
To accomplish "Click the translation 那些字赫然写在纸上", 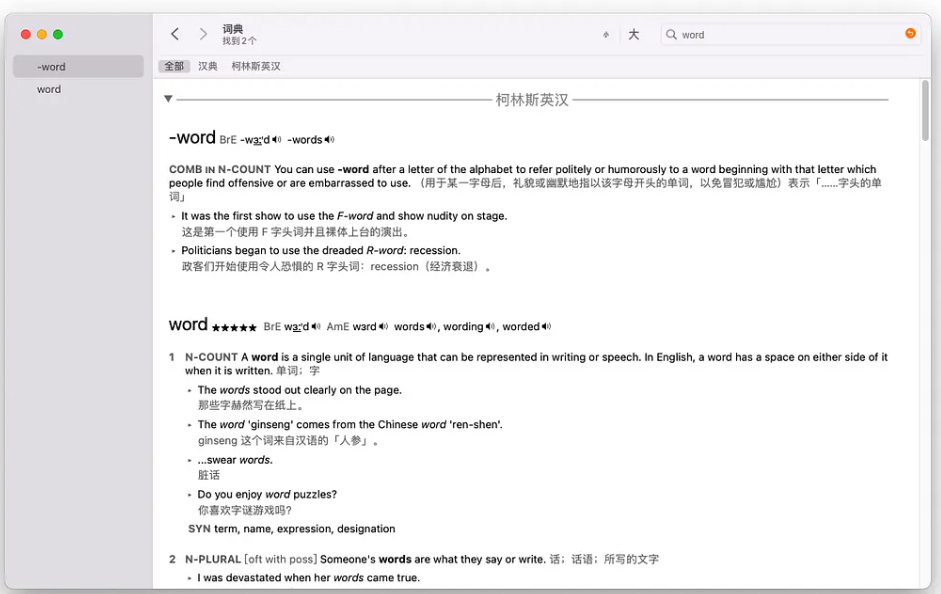I will point(250,406).
